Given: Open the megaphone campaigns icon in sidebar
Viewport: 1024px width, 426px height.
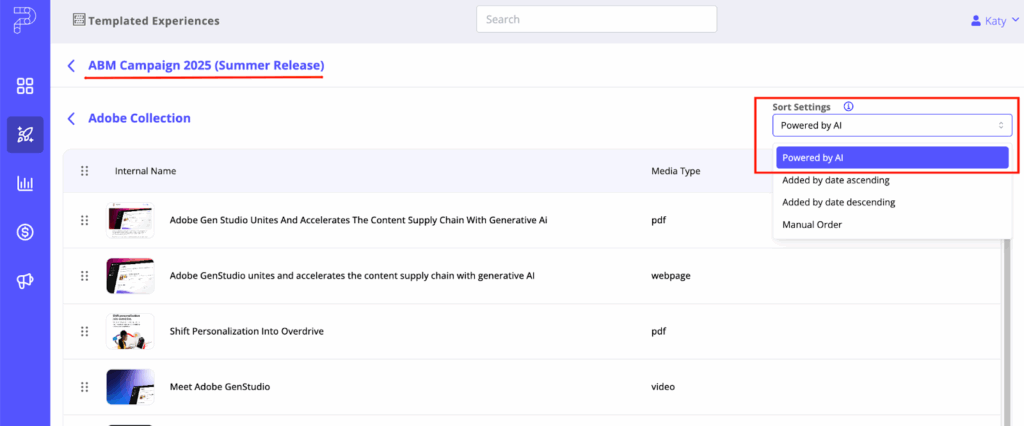Looking at the screenshot, I should [x=25, y=281].
